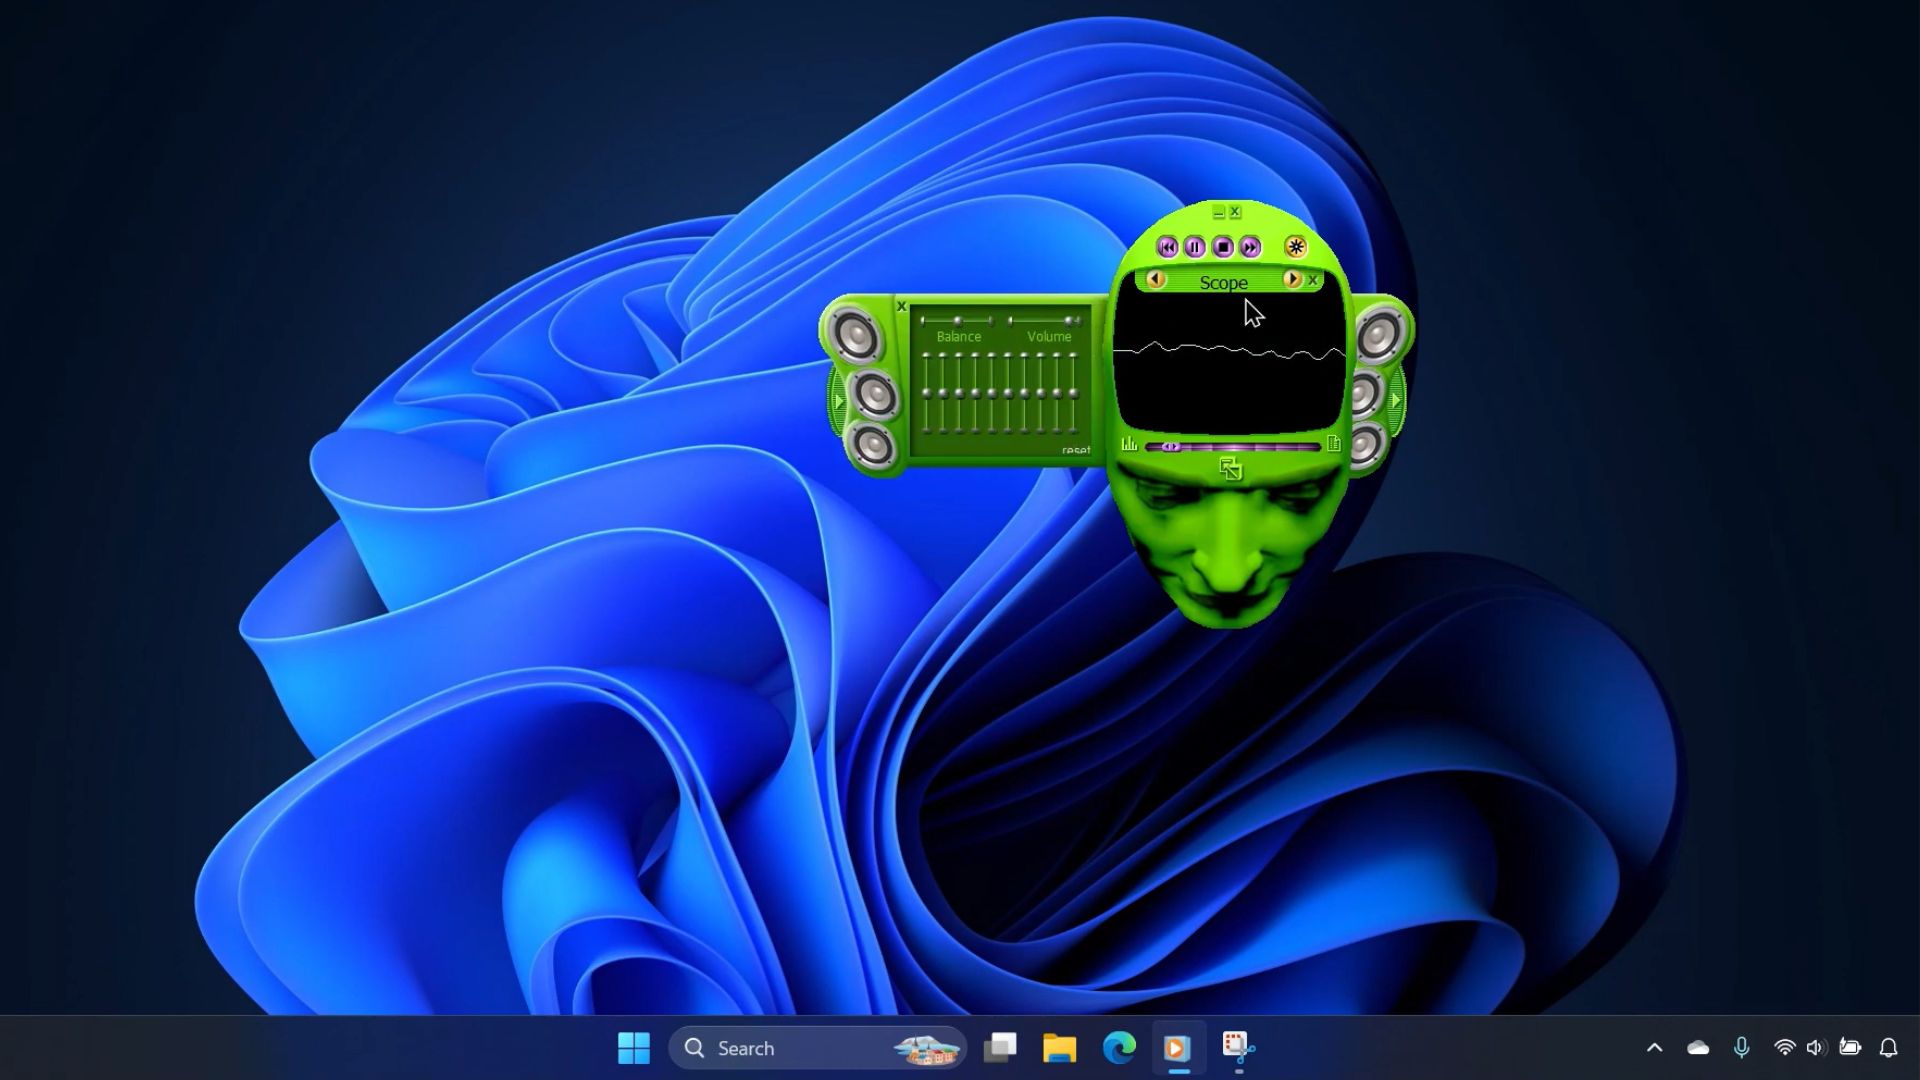Open Wi-Fi network tray icon

click(x=1784, y=1048)
